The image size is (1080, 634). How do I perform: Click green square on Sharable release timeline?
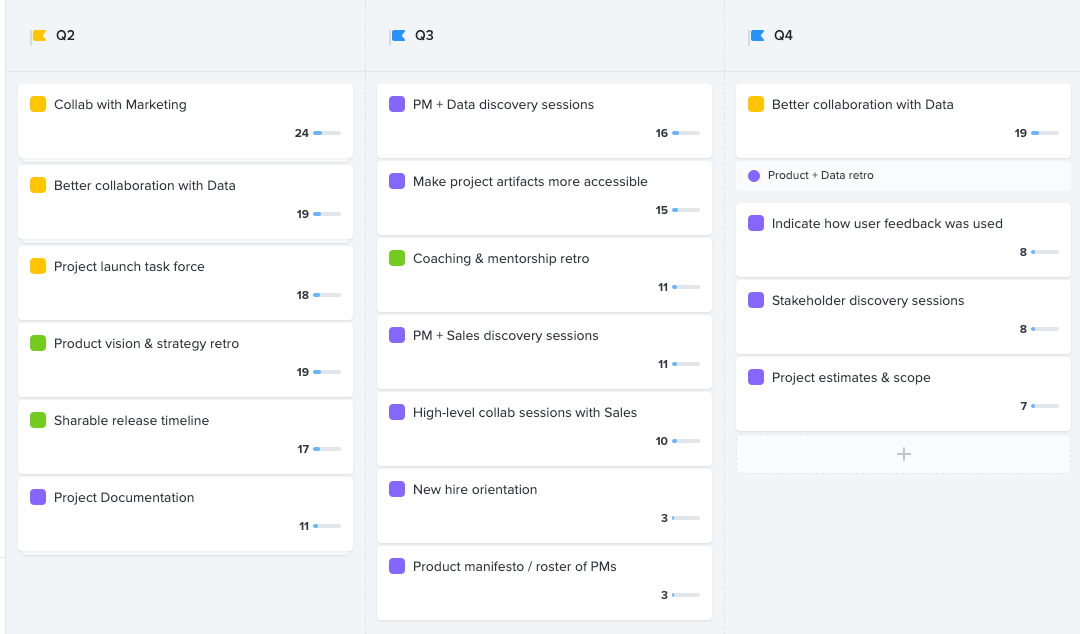[x=38, y=420]
